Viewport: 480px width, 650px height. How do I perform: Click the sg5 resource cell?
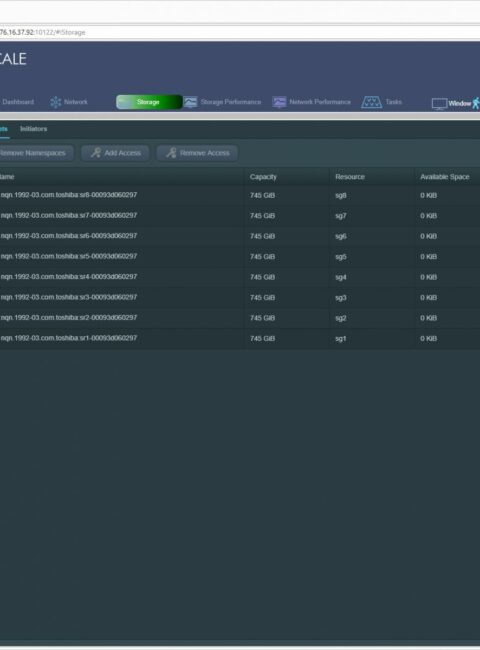(341, 257)
